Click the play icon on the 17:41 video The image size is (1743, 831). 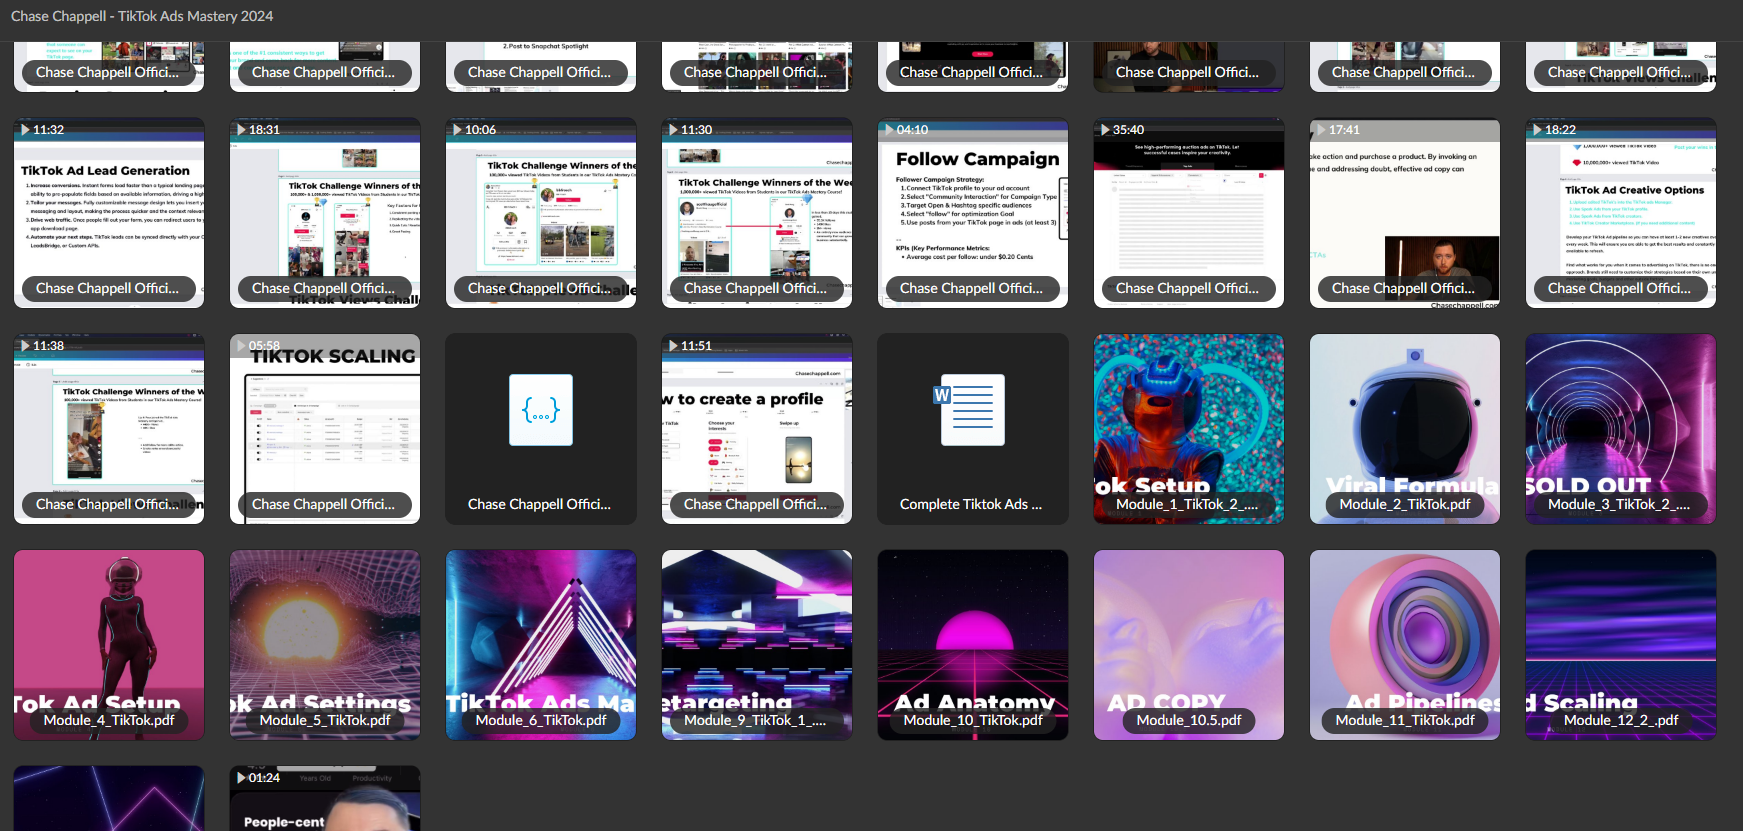point(1321,130)
